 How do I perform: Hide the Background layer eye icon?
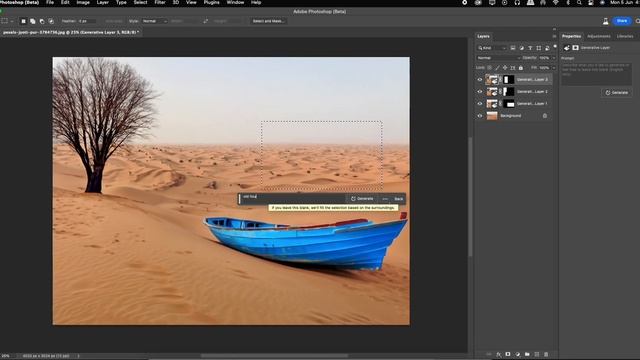(480, 116)
